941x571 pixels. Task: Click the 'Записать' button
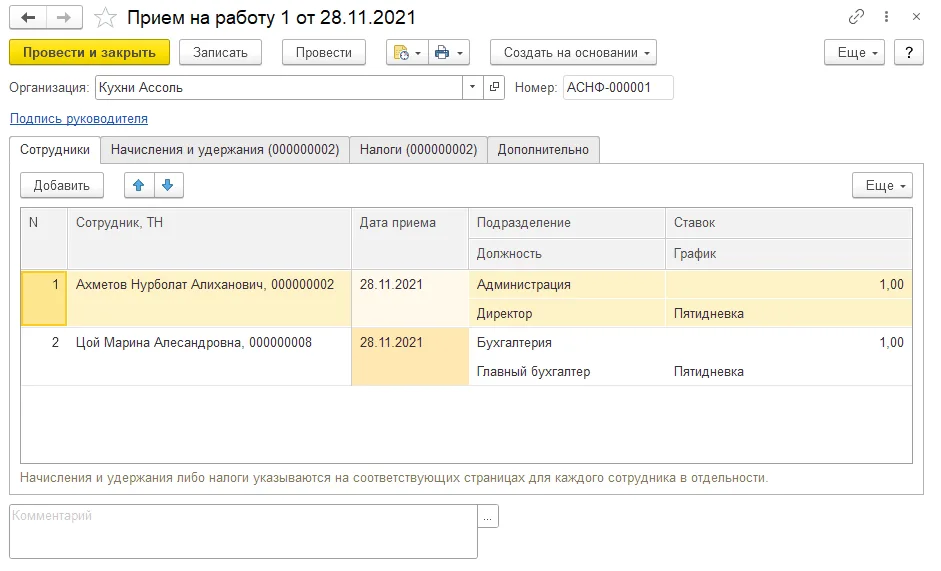point(220,52)
